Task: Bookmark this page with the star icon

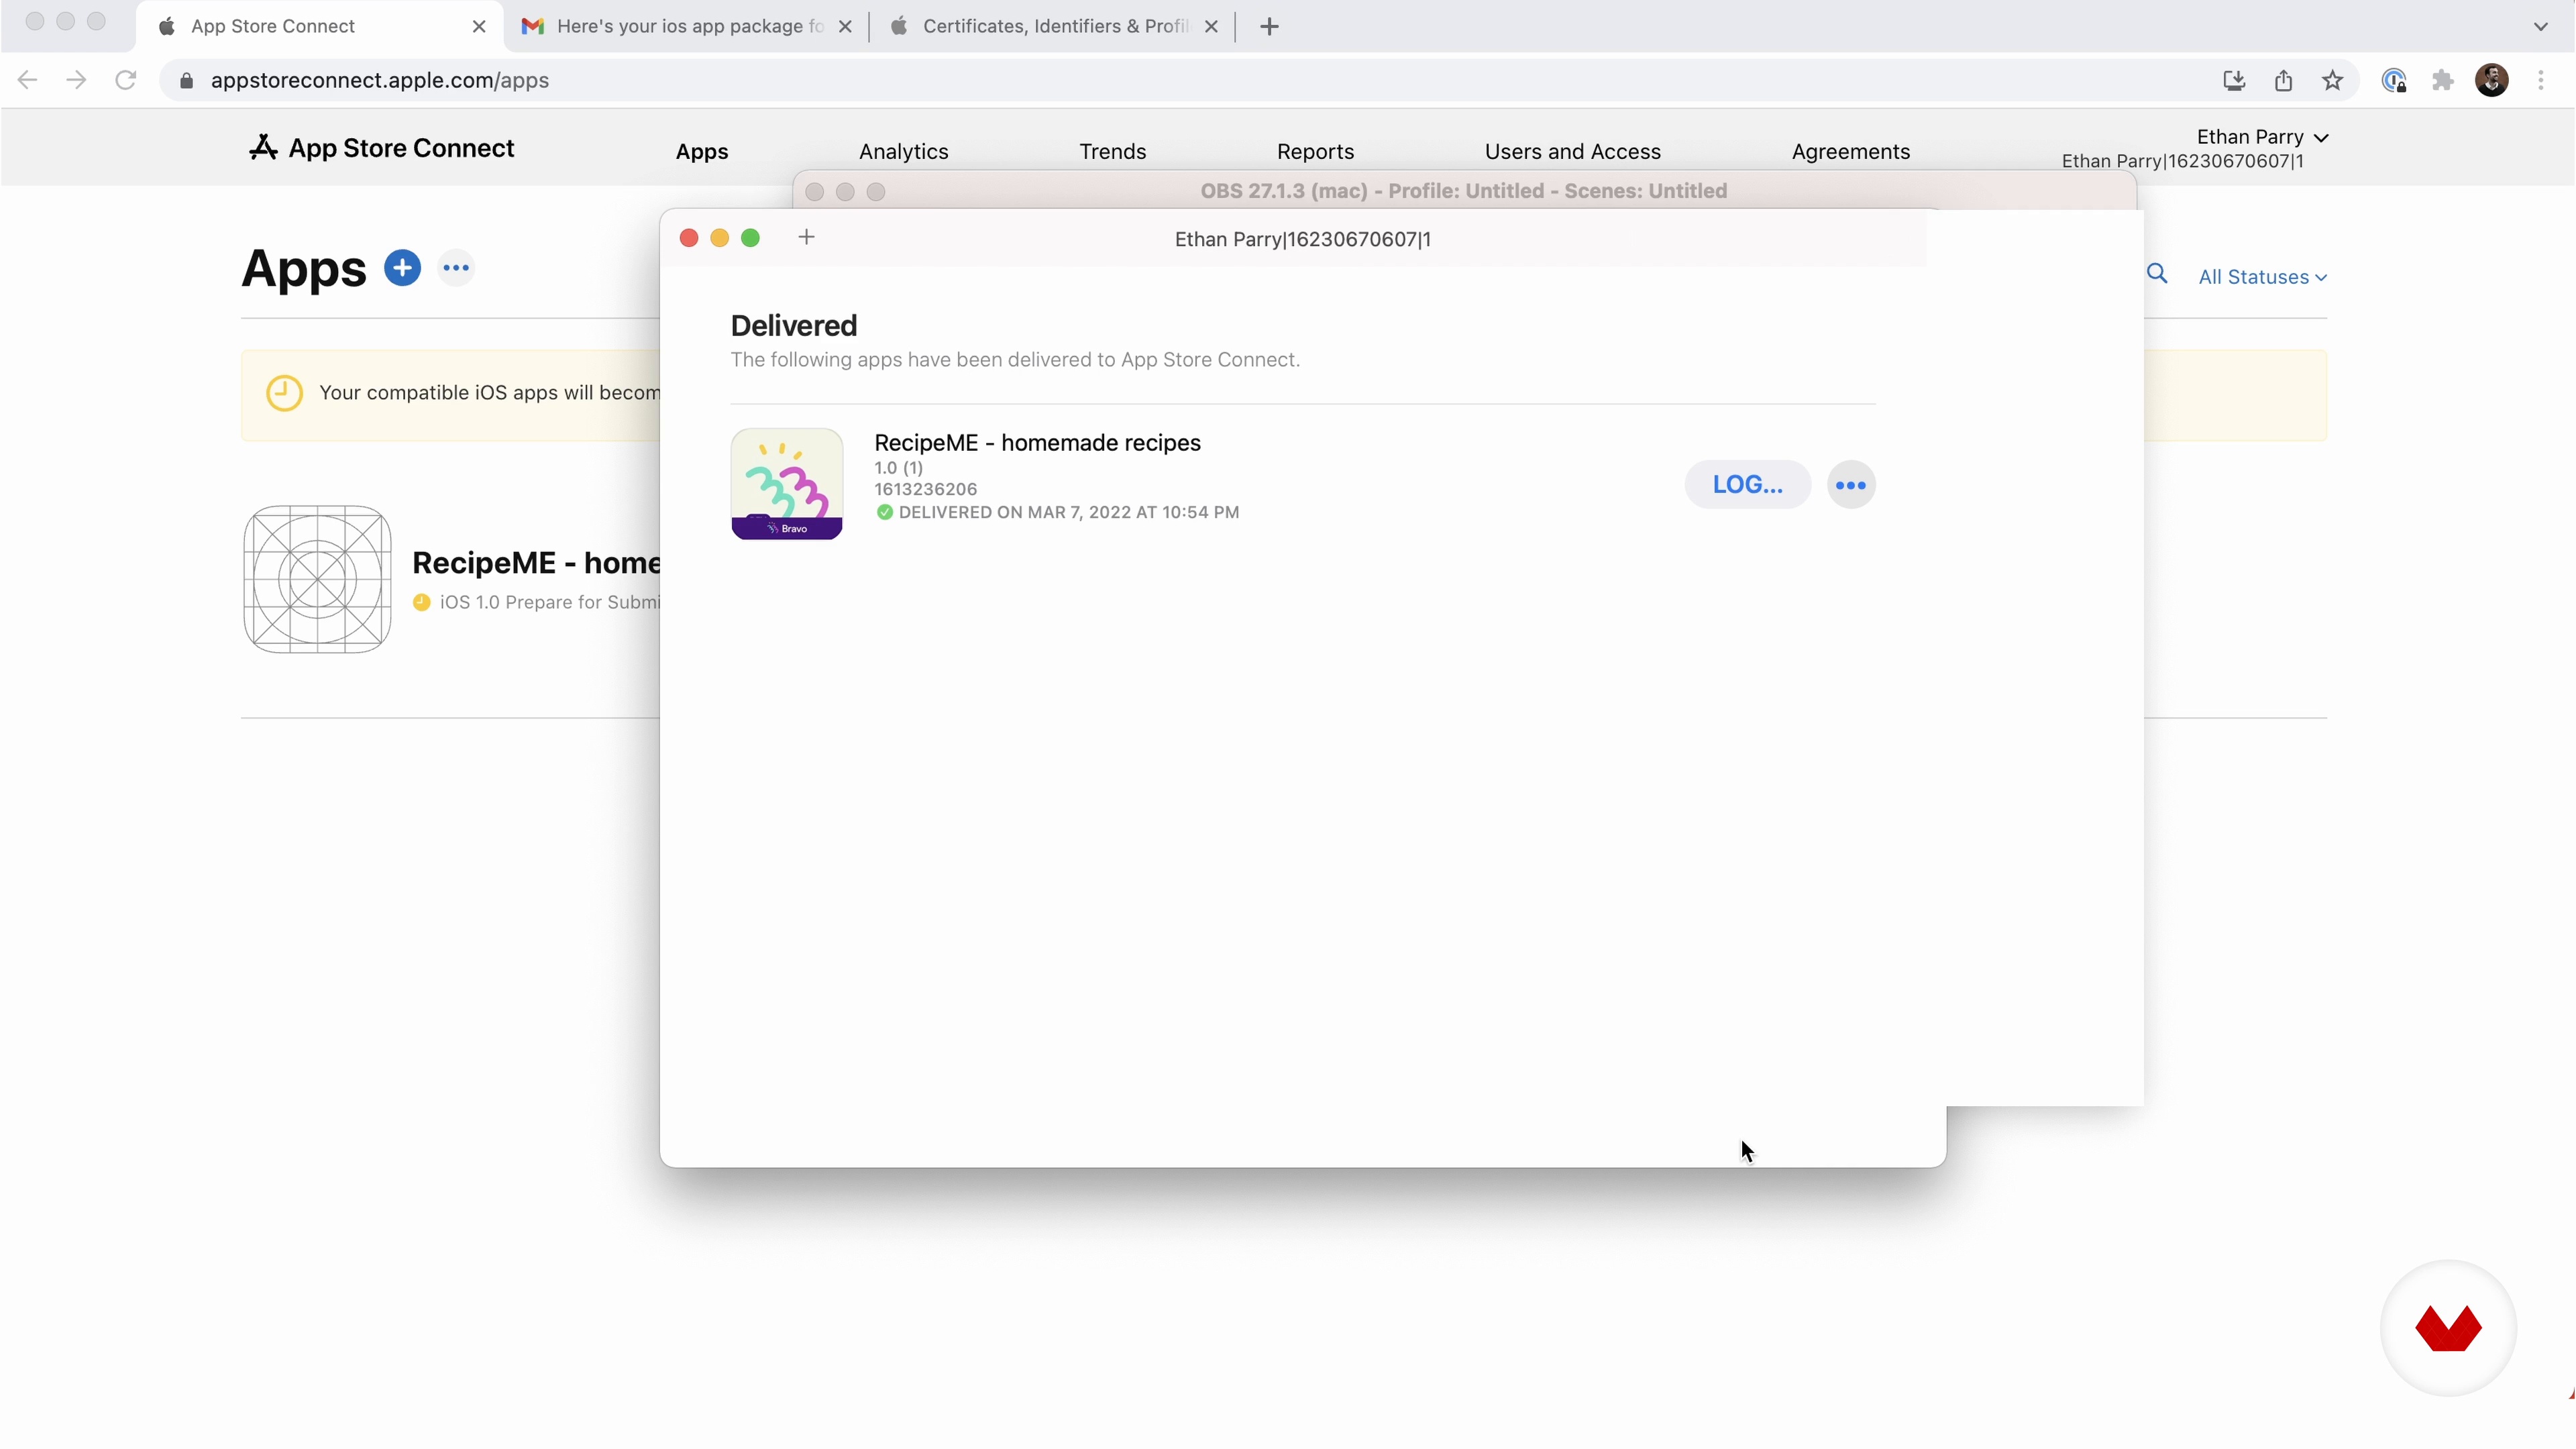Action: click(x=2332, y=80)
